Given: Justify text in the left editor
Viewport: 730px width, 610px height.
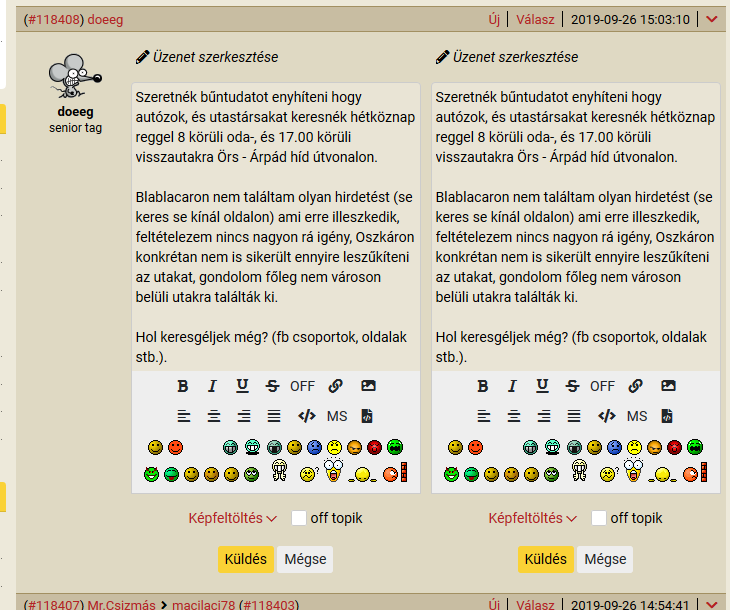Looking at the screenshot, I should coord(274,416).
